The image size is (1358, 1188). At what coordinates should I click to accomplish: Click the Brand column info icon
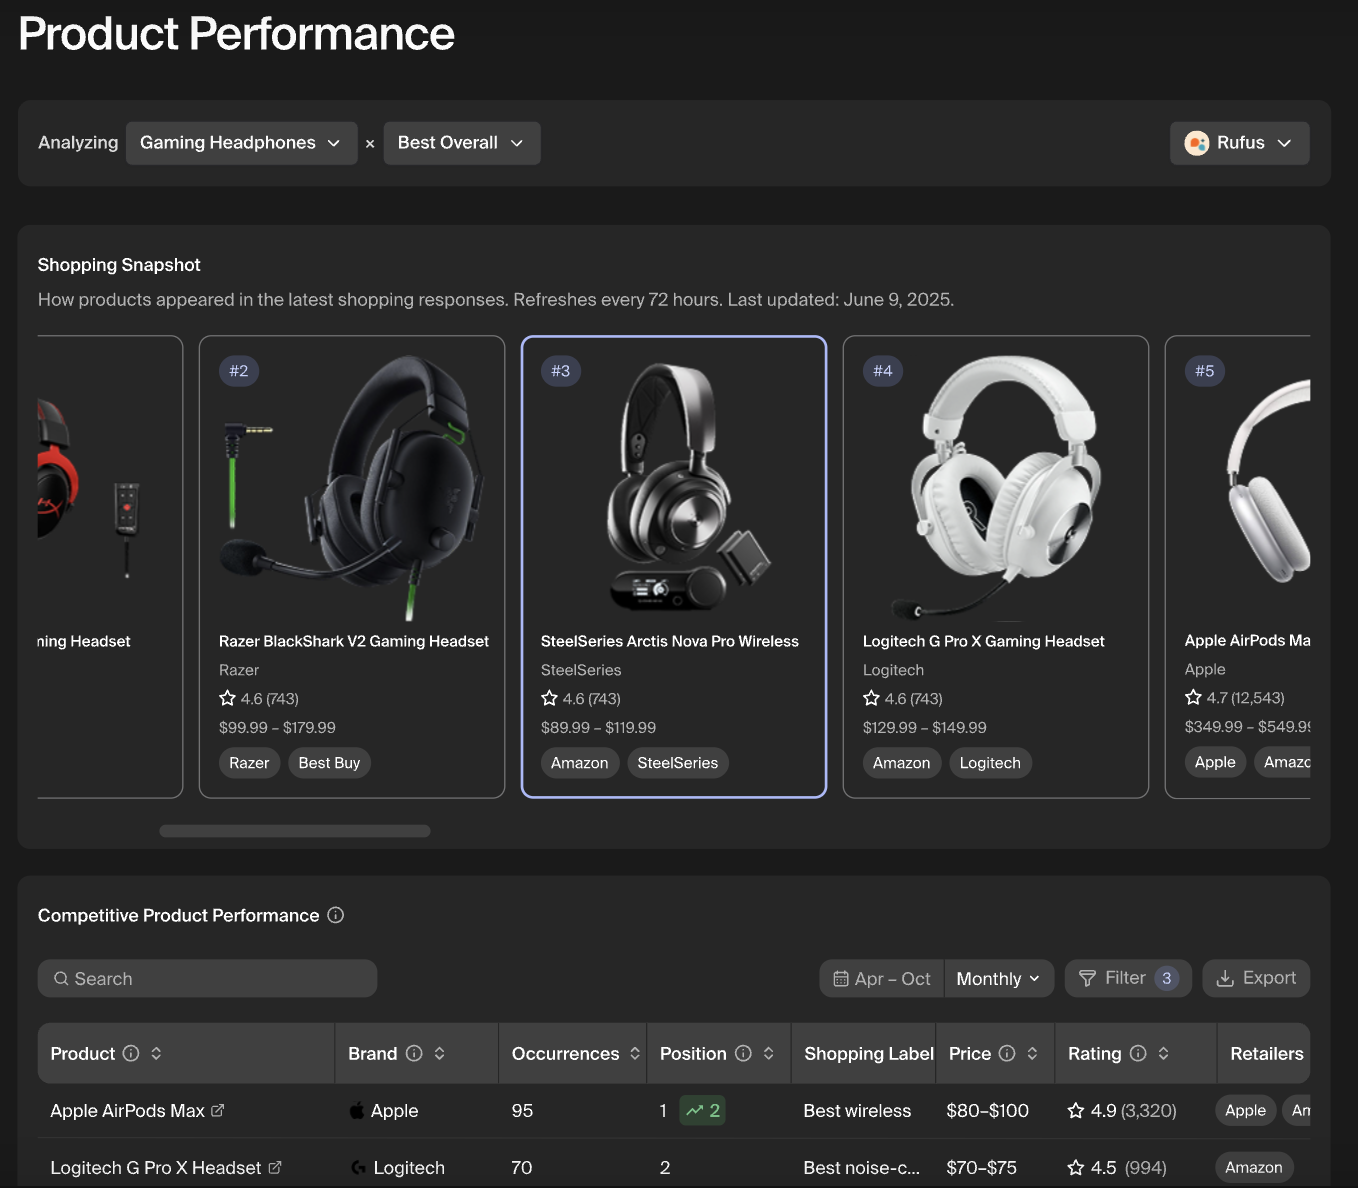[x=414, y=1053]
